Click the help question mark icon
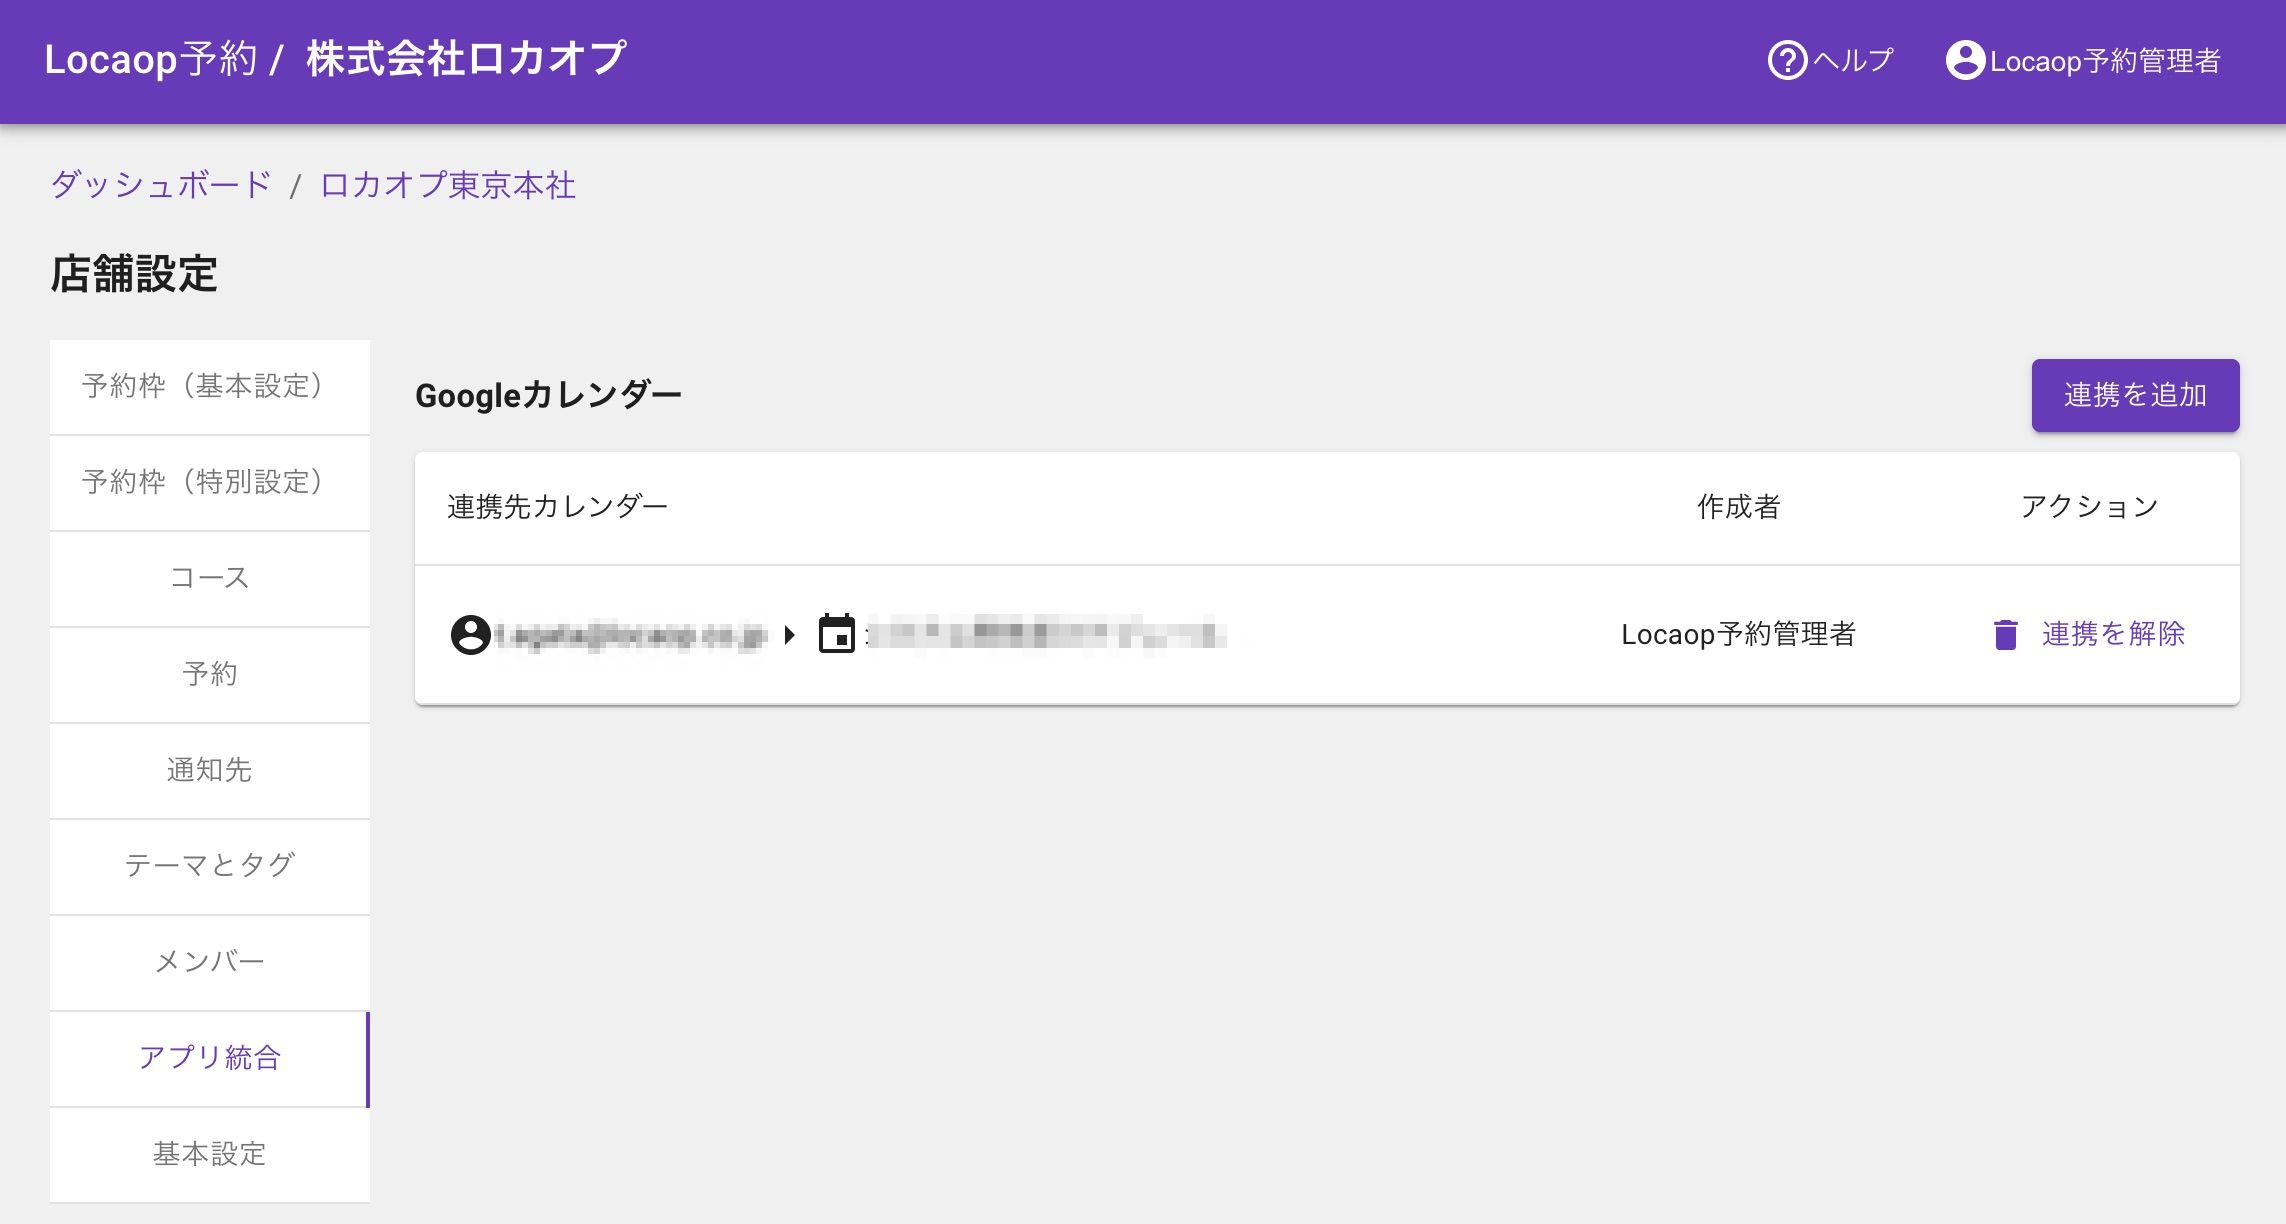The height and width of the screenshot is (1224, 2286). [1787, 60]
